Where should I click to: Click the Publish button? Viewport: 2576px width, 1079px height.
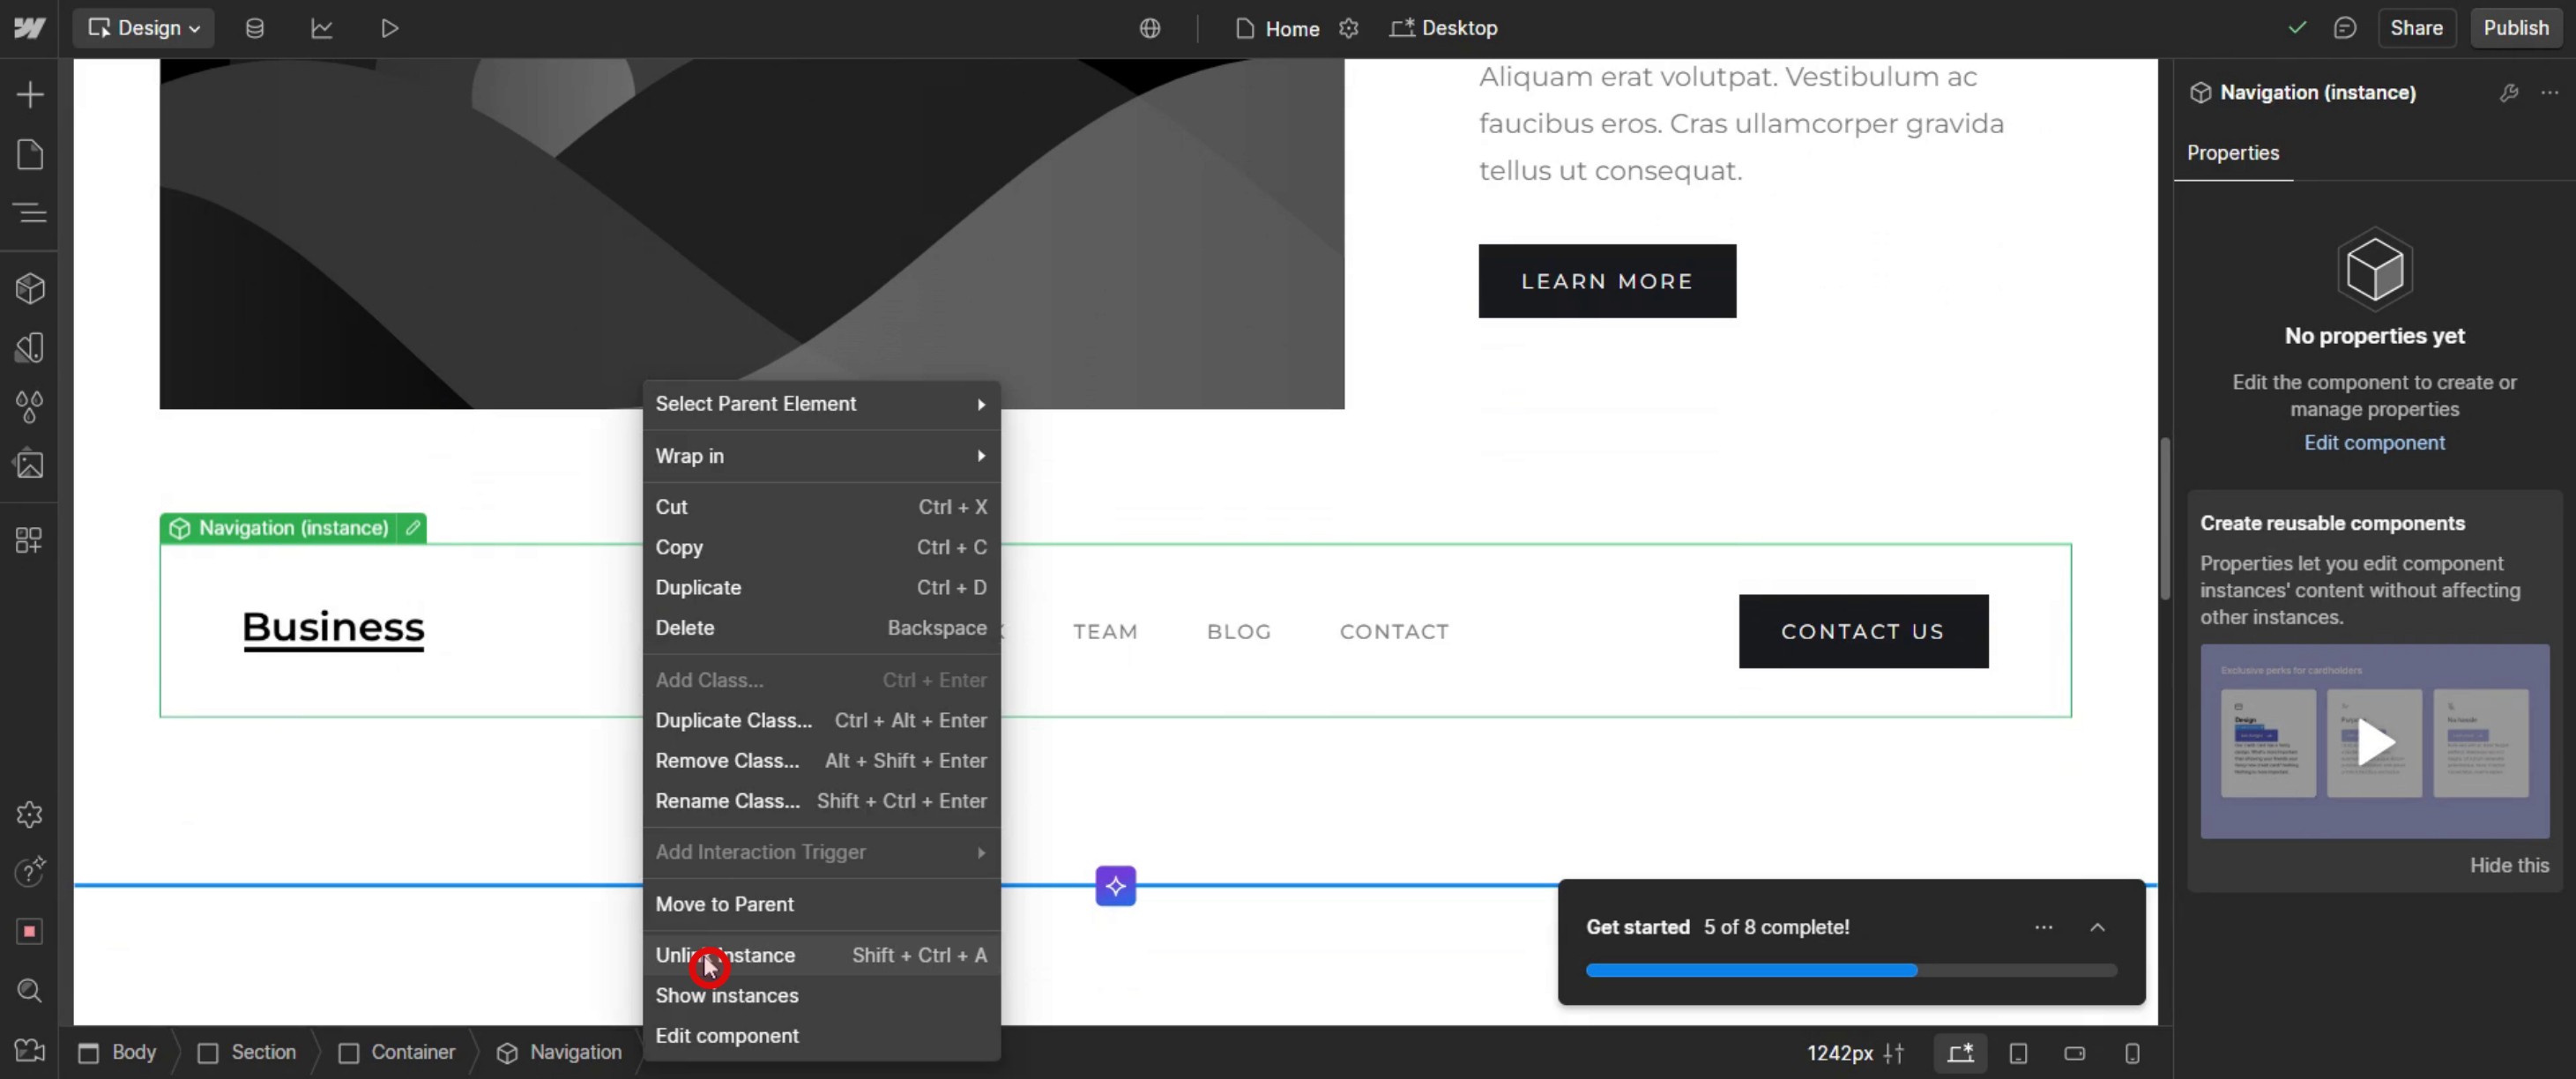click(2515, 28)
